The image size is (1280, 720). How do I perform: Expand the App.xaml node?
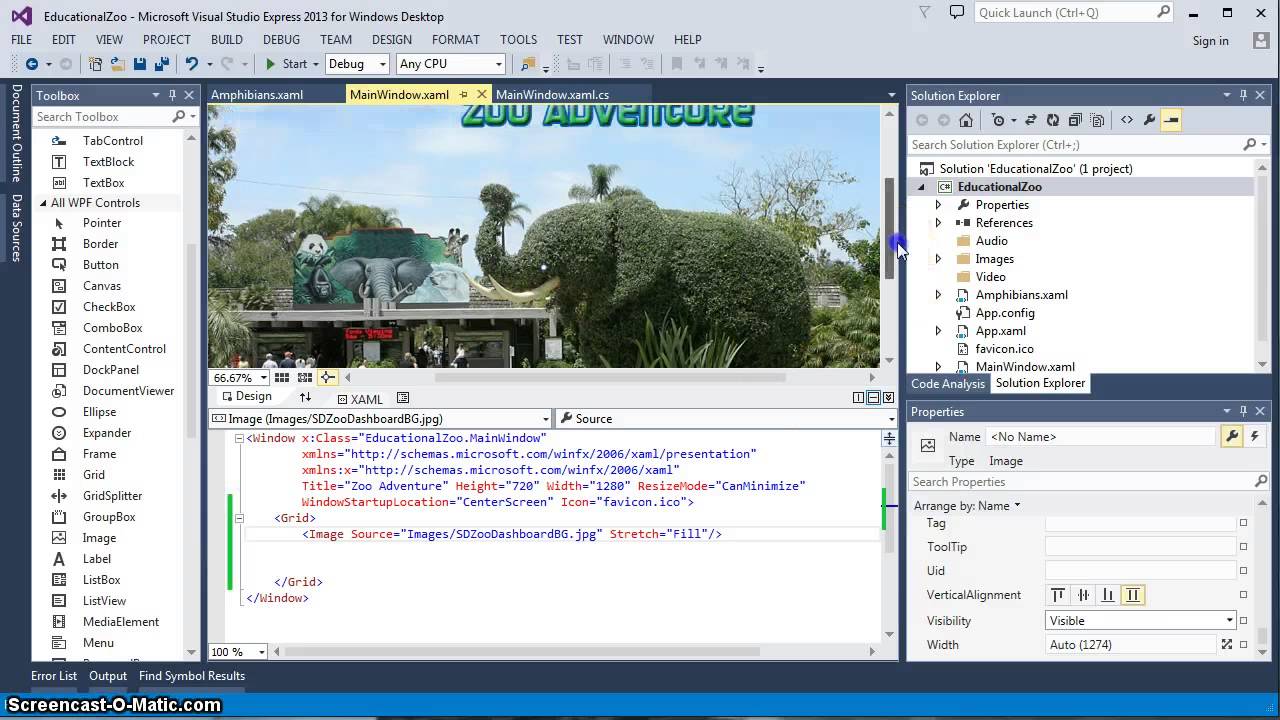pos(938,331)
